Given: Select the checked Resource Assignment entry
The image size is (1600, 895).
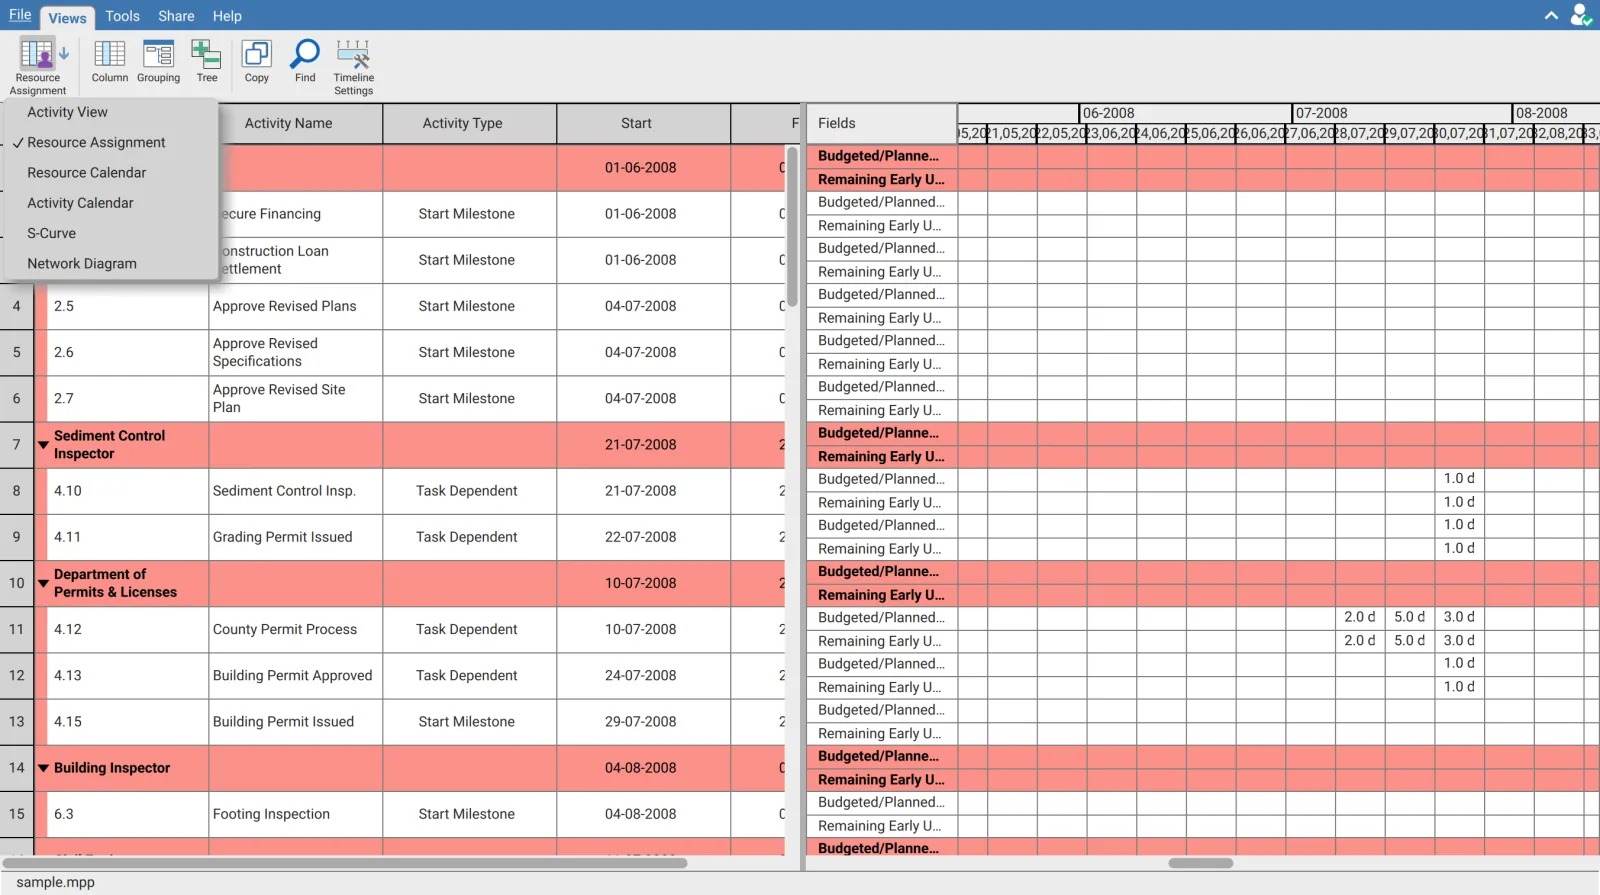Looking at the screenshot, I should pyautogui.click(x=110, y=142).
